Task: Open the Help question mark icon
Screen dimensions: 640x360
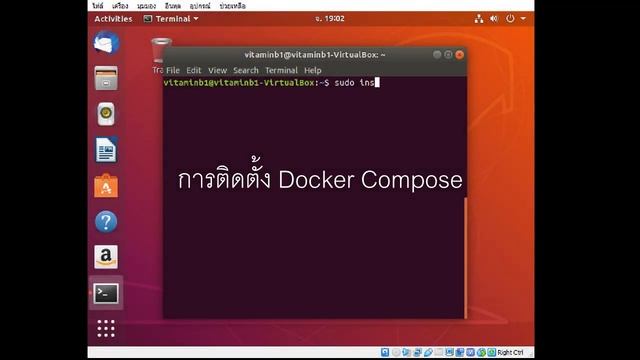Action: coord(106,222)
